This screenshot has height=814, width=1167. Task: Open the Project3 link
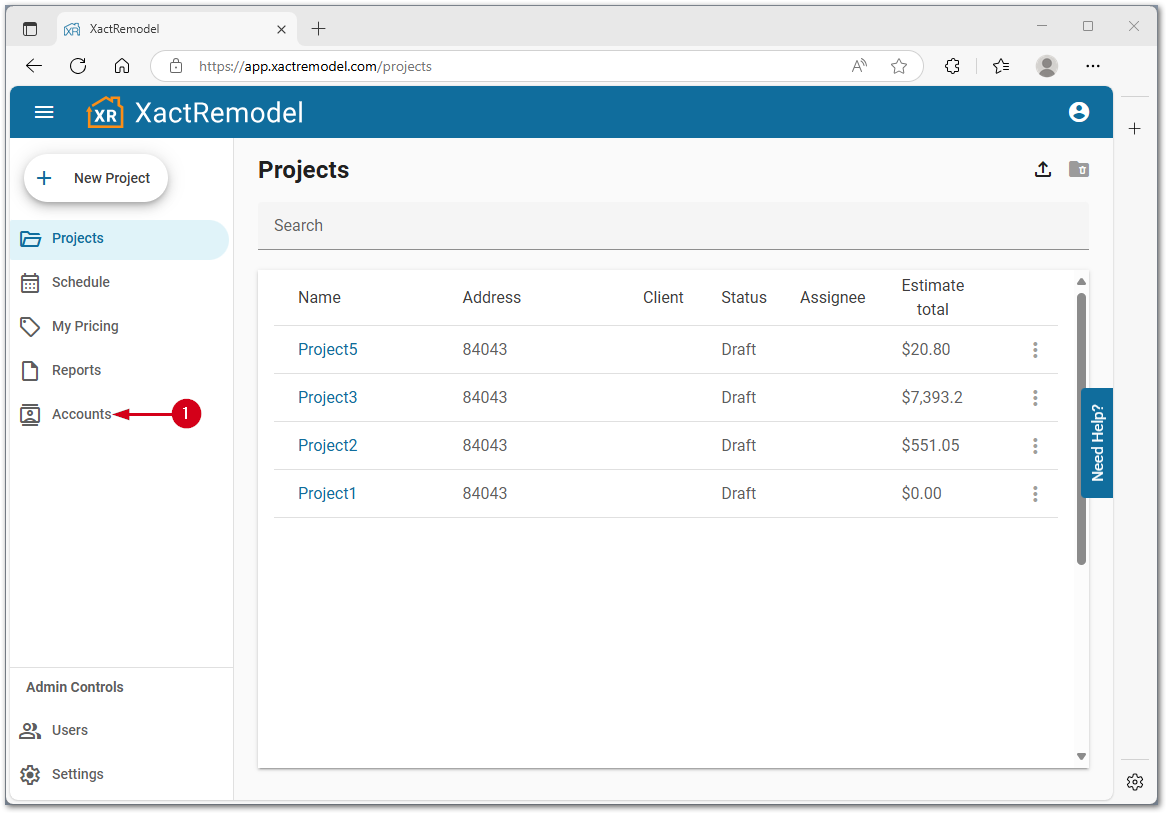point(327,398)
